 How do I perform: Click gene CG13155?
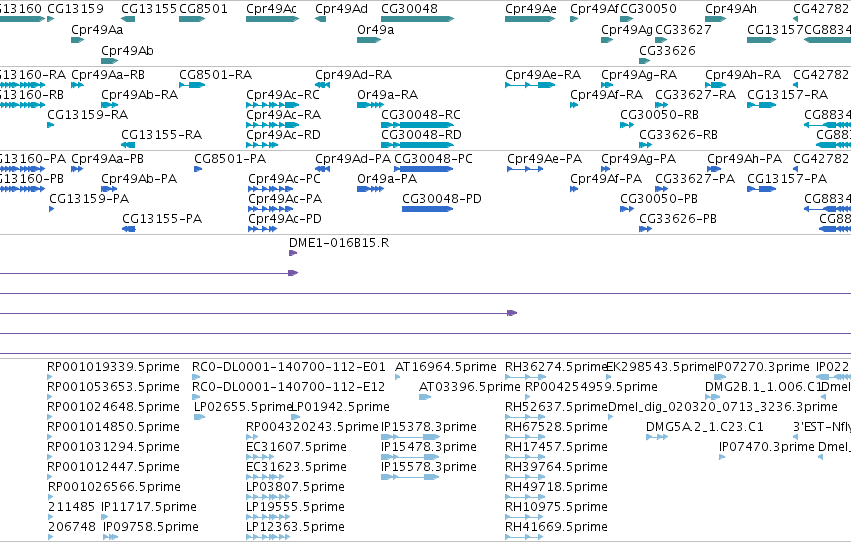(x=128, y=19)
